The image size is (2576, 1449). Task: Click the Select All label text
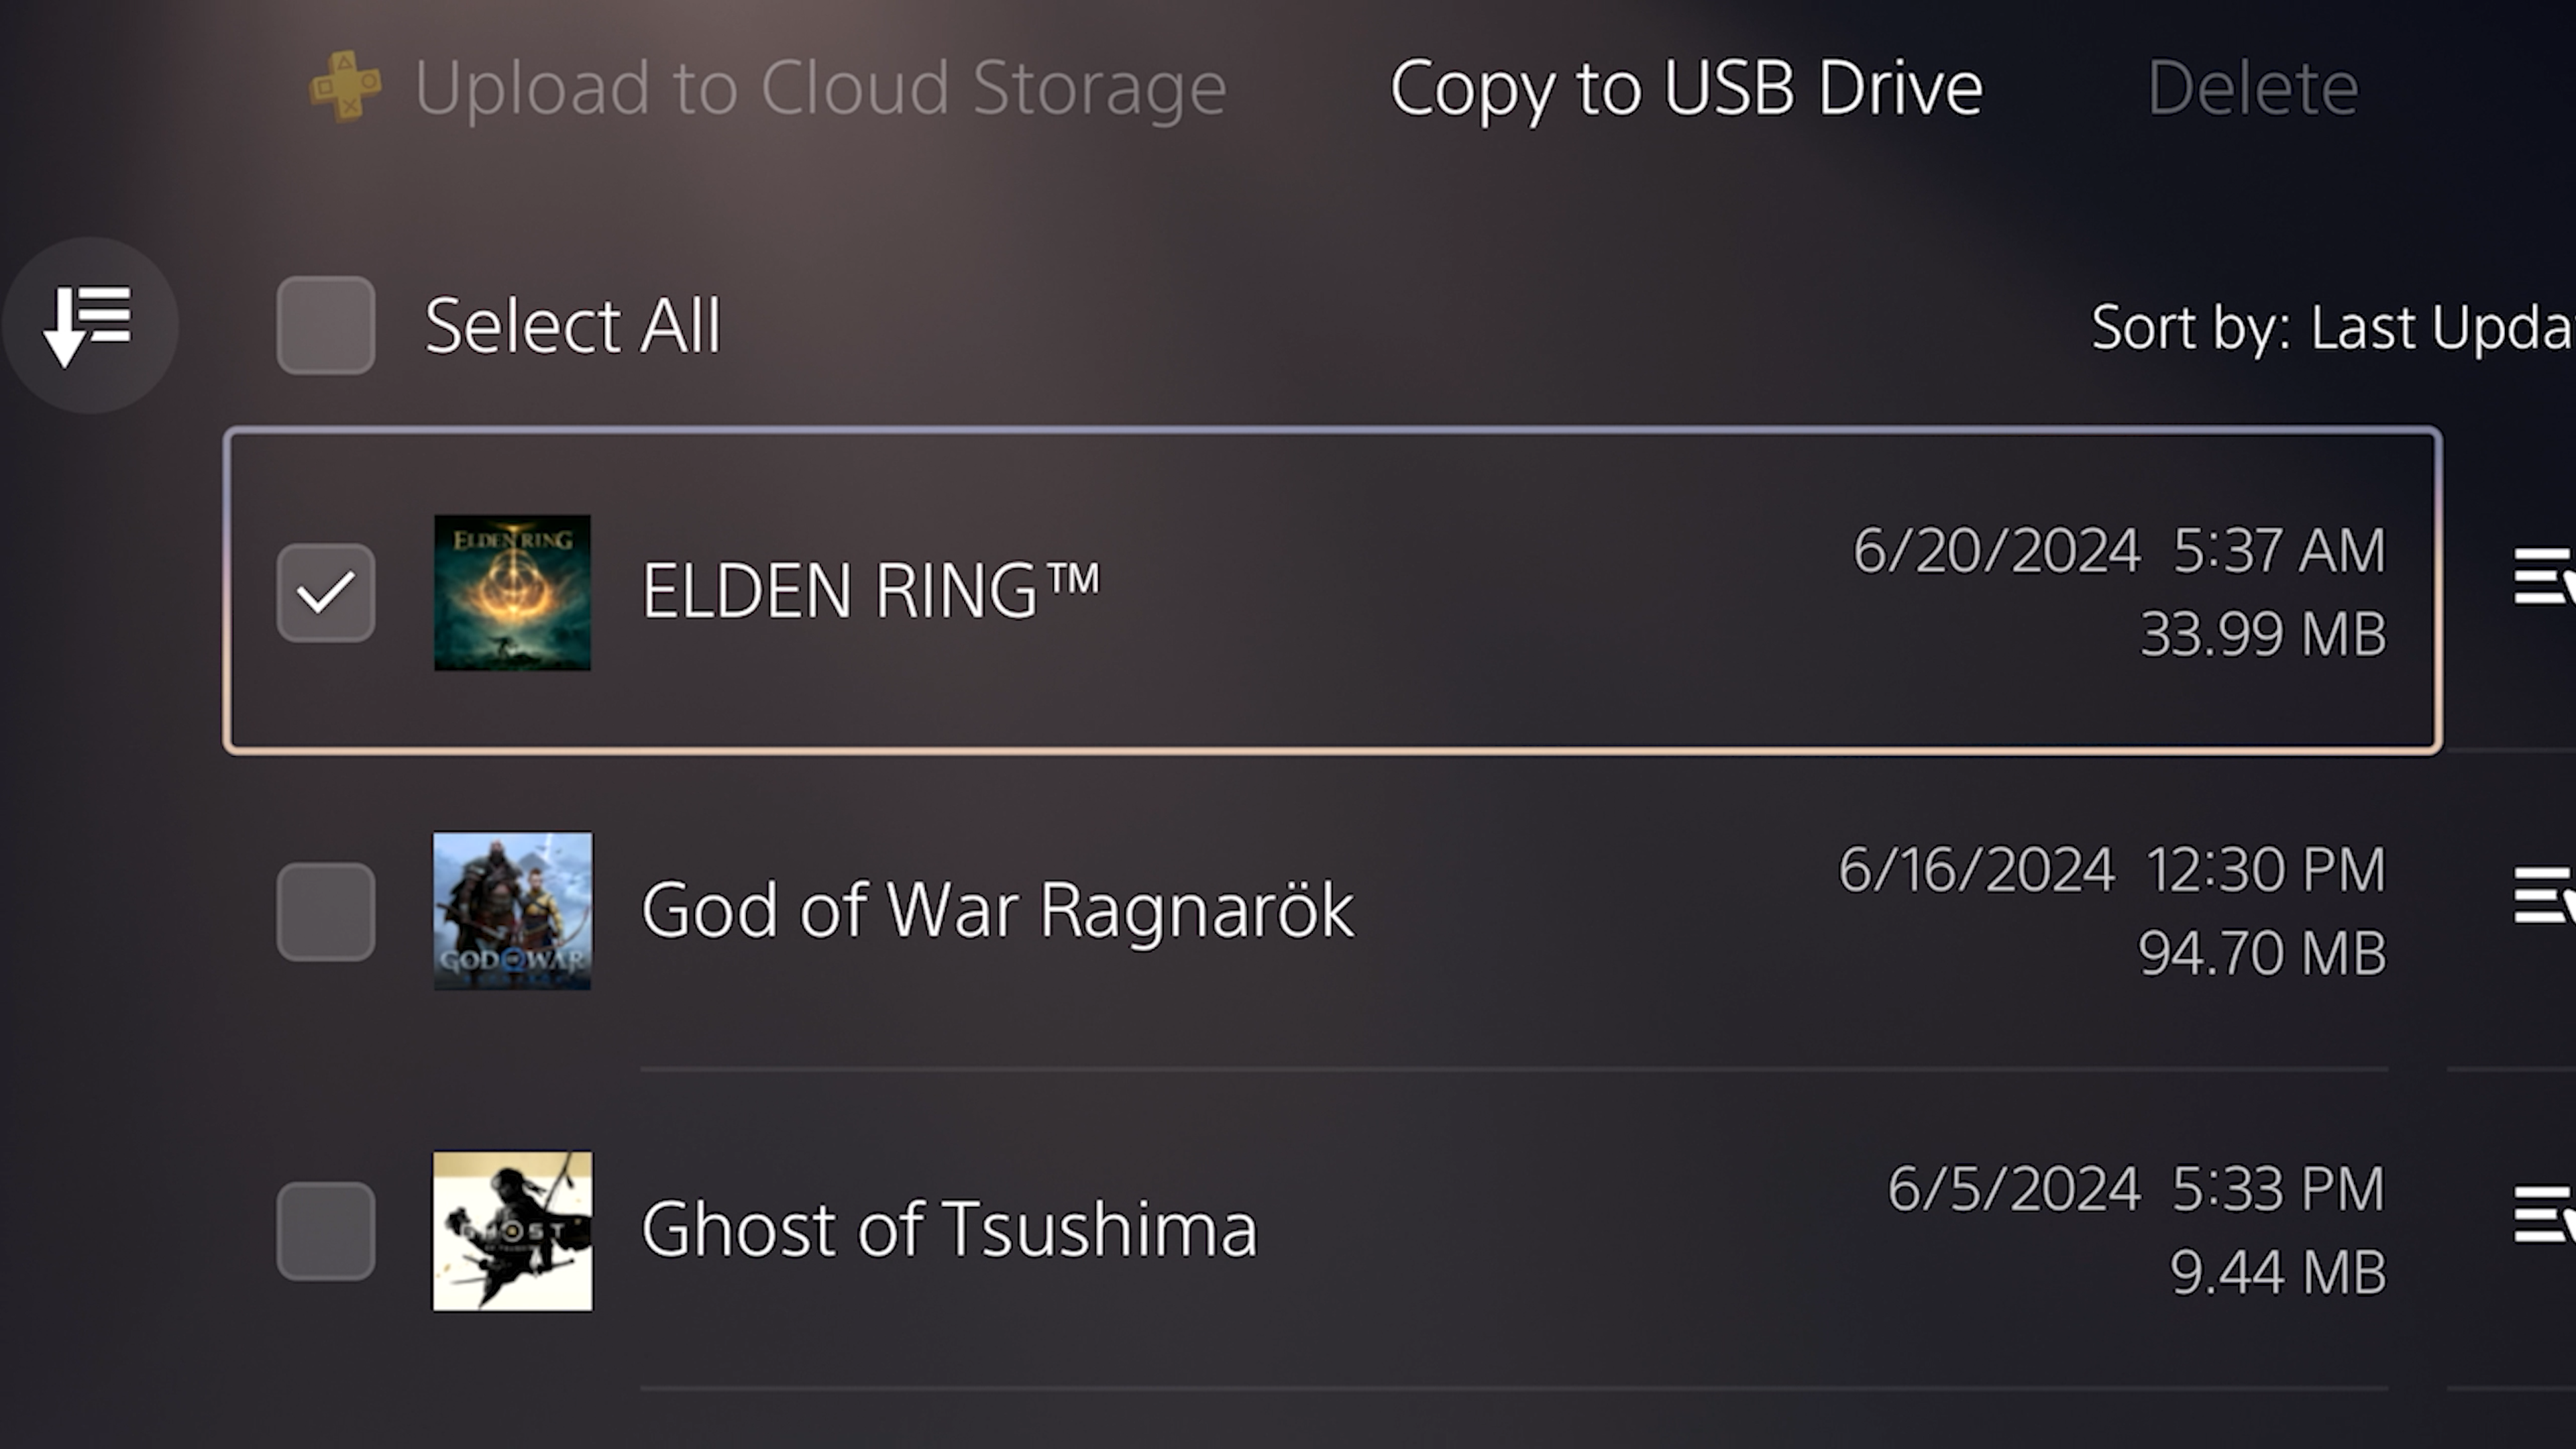(x=572, y=326)
